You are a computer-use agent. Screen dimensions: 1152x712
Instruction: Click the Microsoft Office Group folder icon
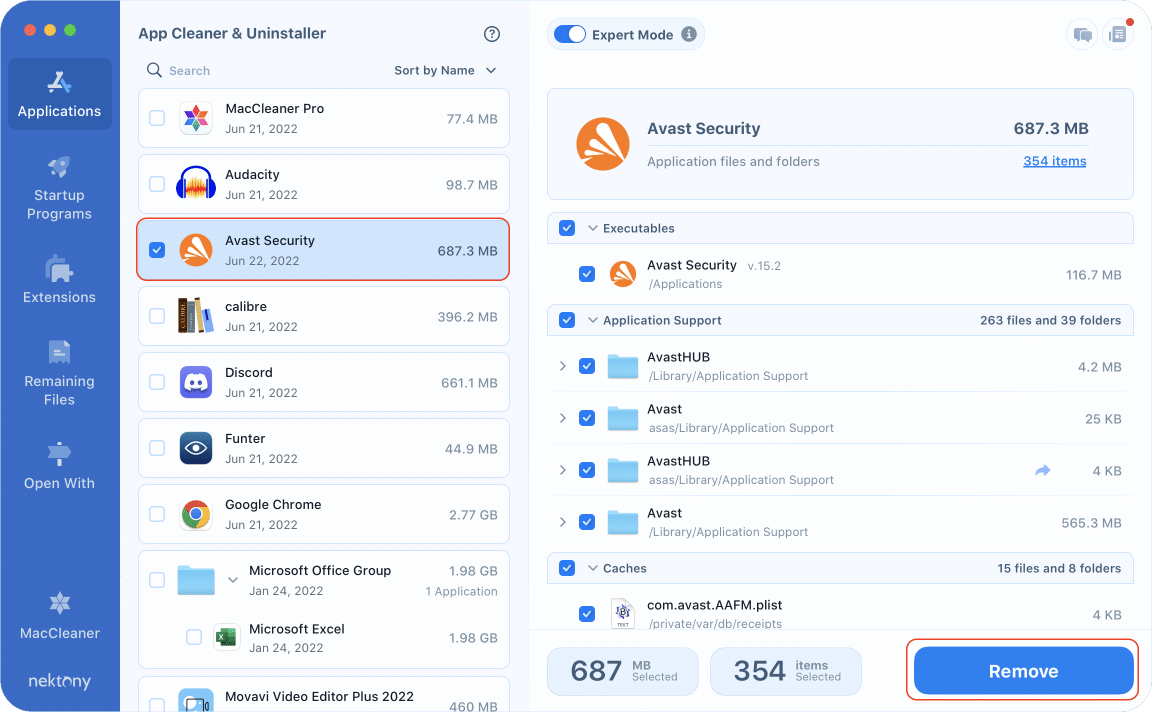[196, 580]
